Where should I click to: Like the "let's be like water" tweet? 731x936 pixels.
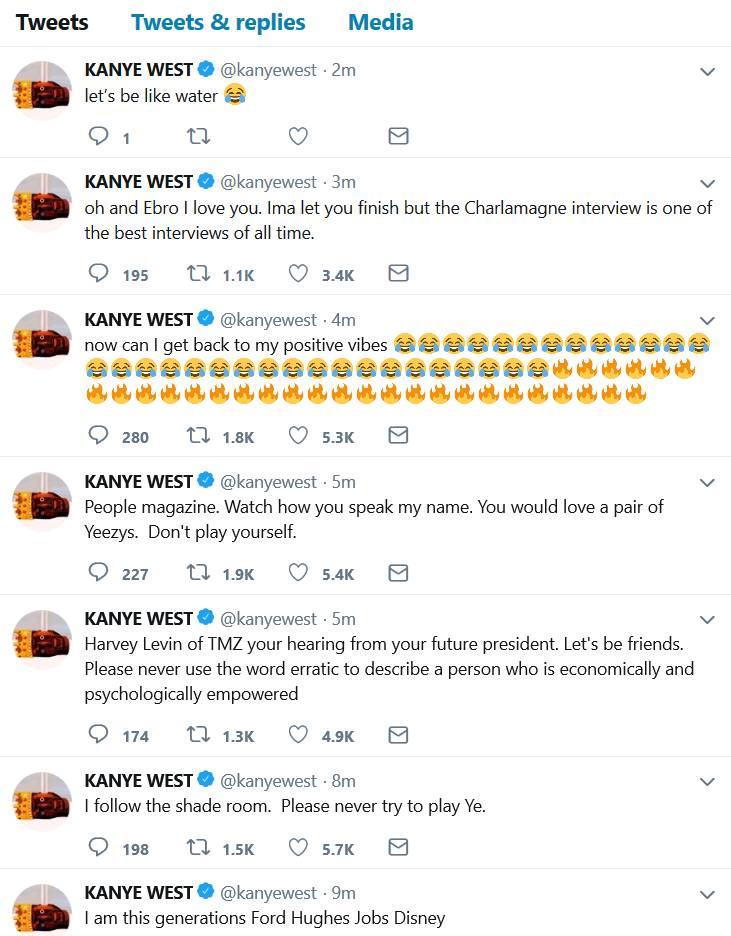click(x=298, y=136)
